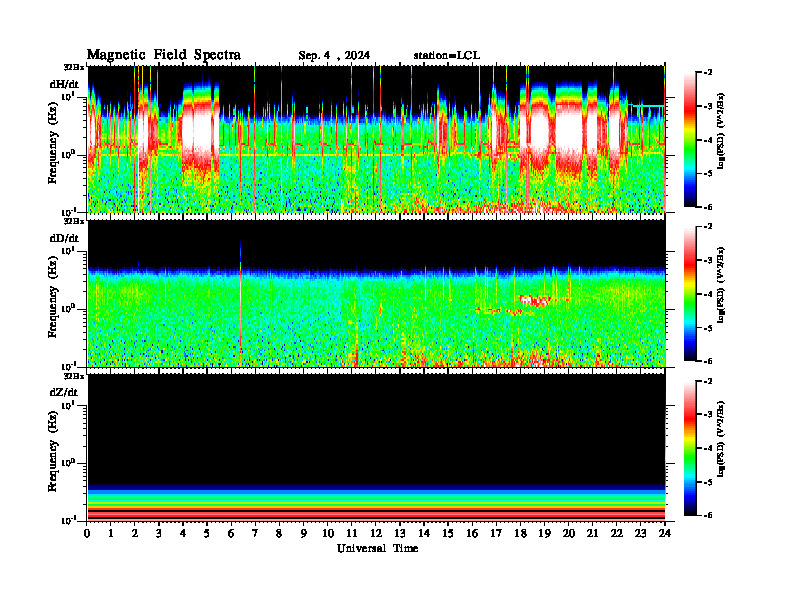Click hour 14 on the time axis
This screenshot has width=792, height=612.
[424, 533]
